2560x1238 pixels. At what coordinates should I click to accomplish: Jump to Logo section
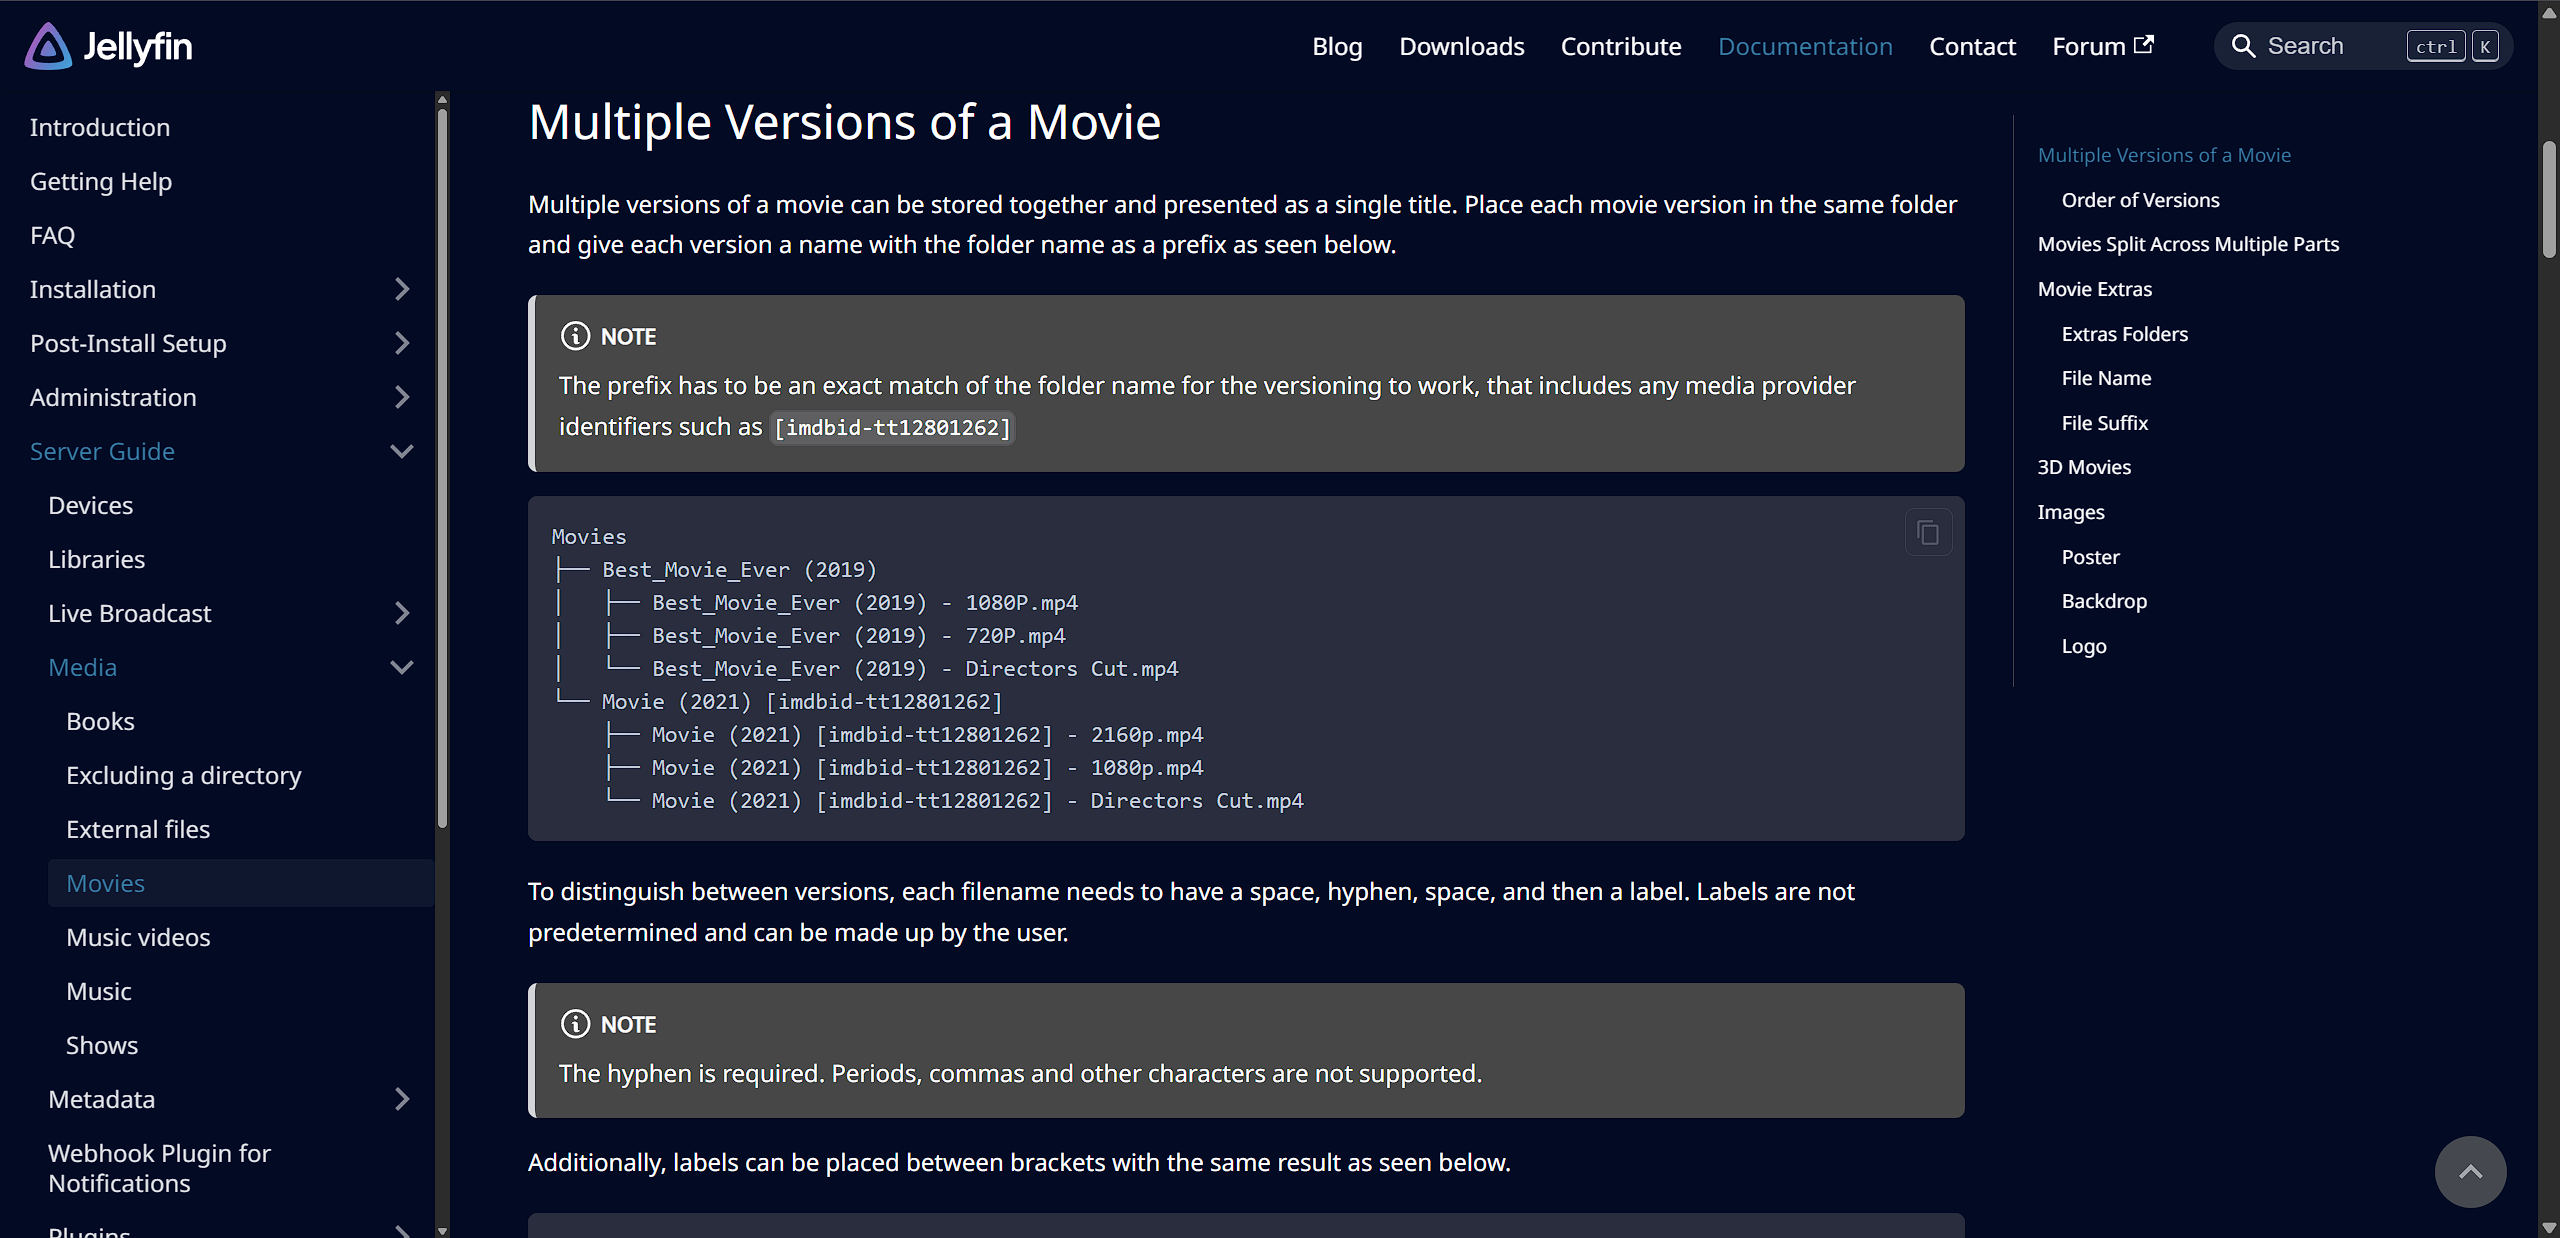[2083, 646]
